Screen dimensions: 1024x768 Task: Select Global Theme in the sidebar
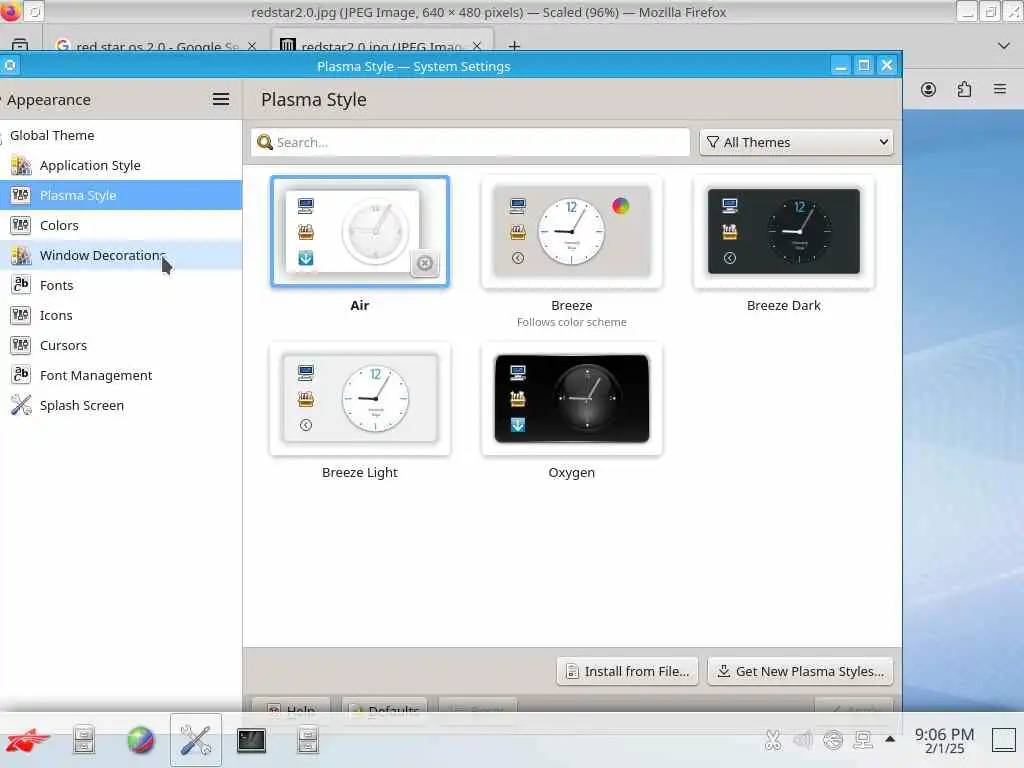pos(121,135)
